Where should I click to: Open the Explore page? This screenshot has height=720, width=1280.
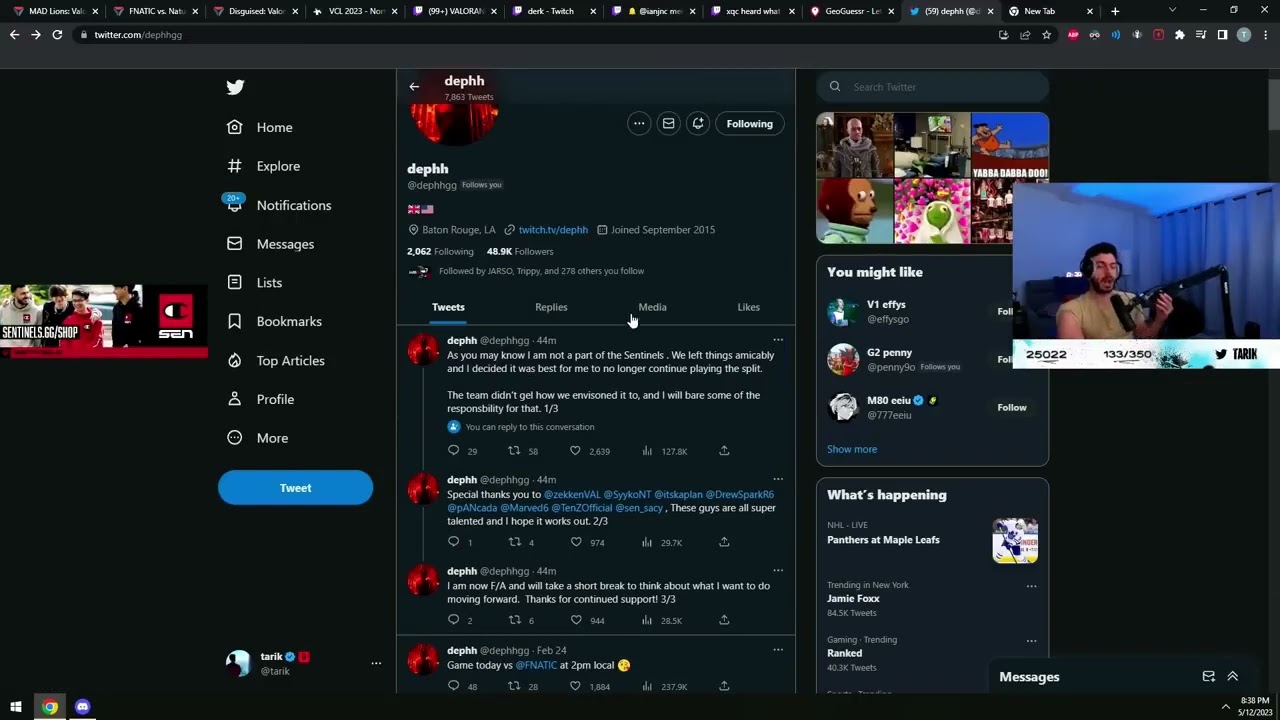[263, 166]
